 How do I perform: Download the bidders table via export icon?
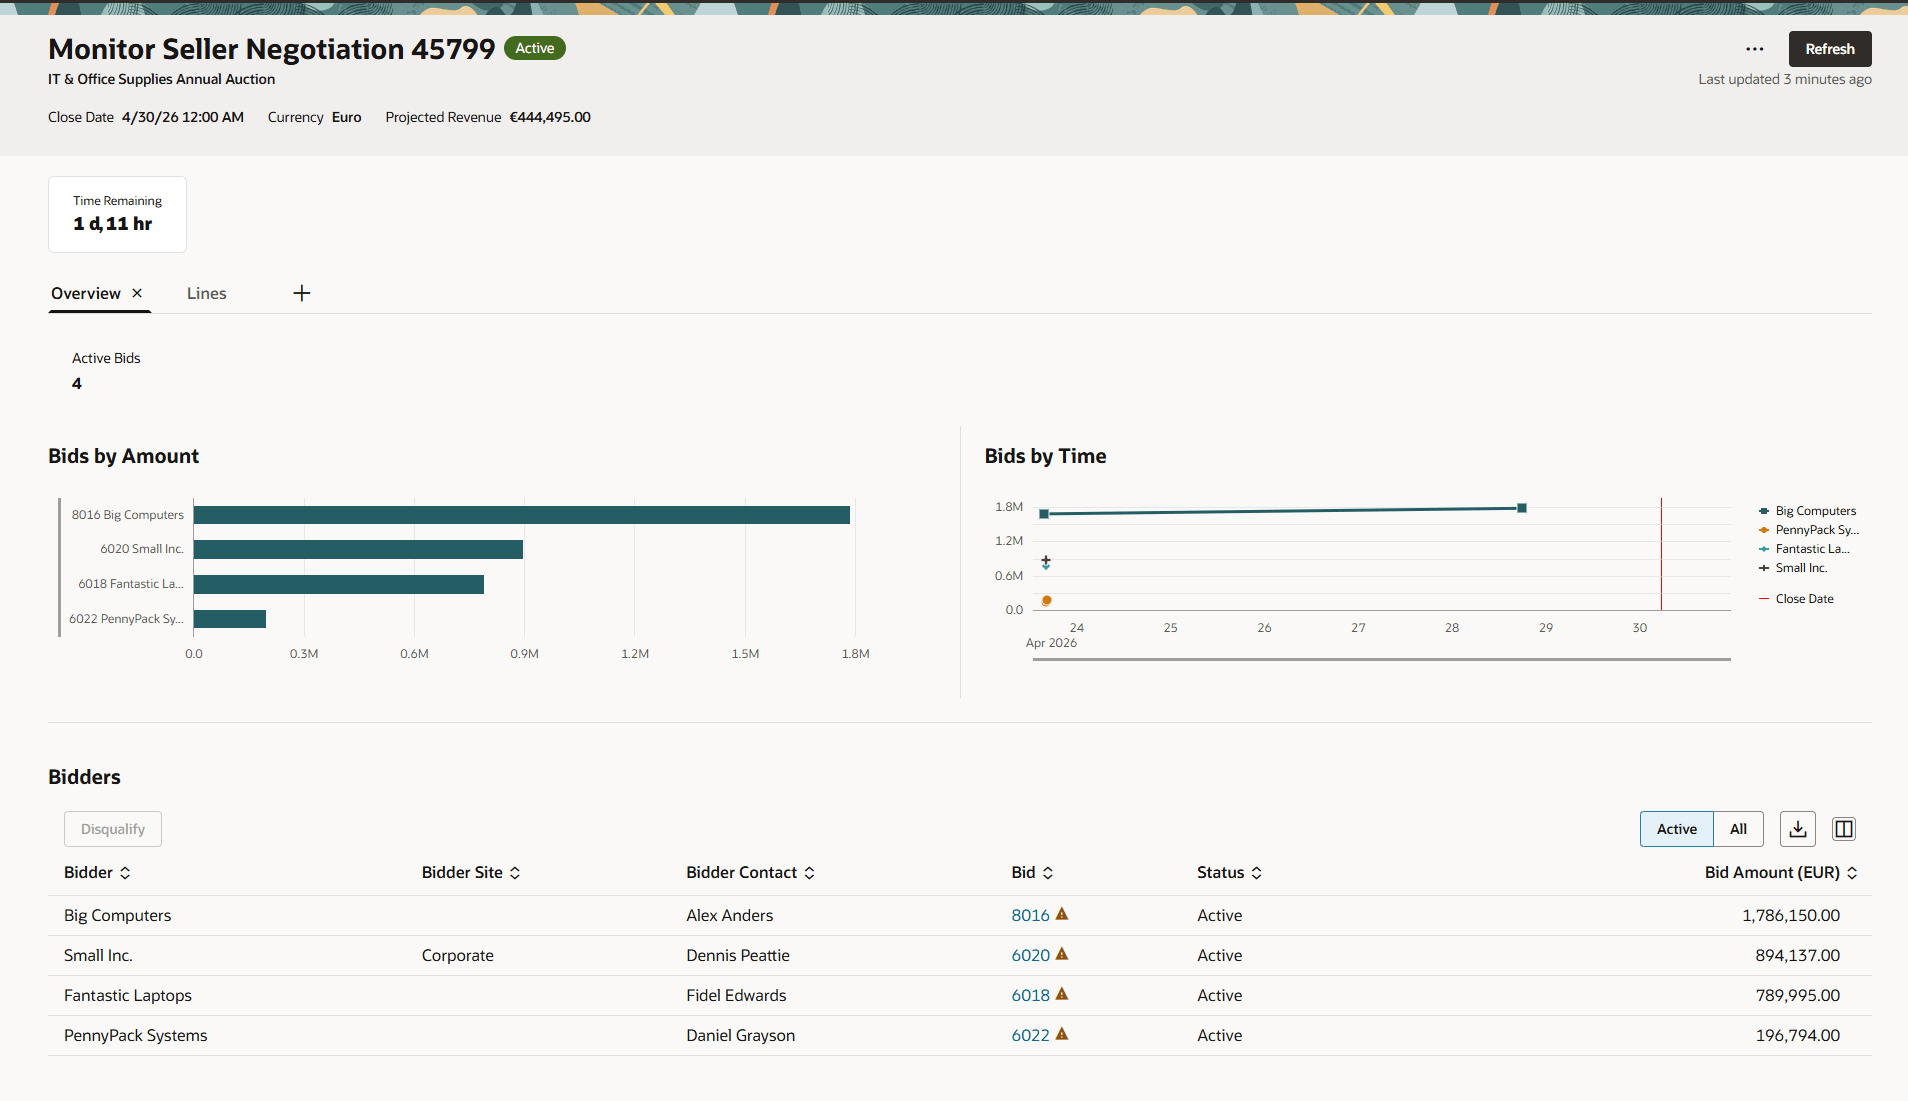(x=1798, y=829)
